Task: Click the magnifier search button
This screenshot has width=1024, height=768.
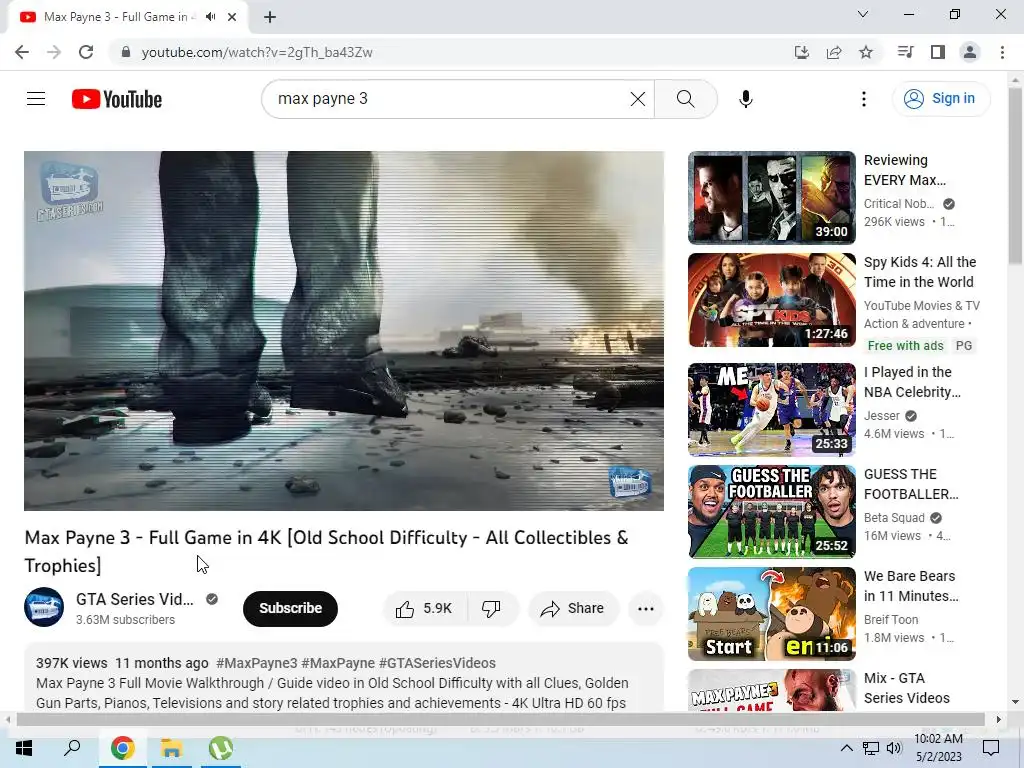Action: [686, 99]
